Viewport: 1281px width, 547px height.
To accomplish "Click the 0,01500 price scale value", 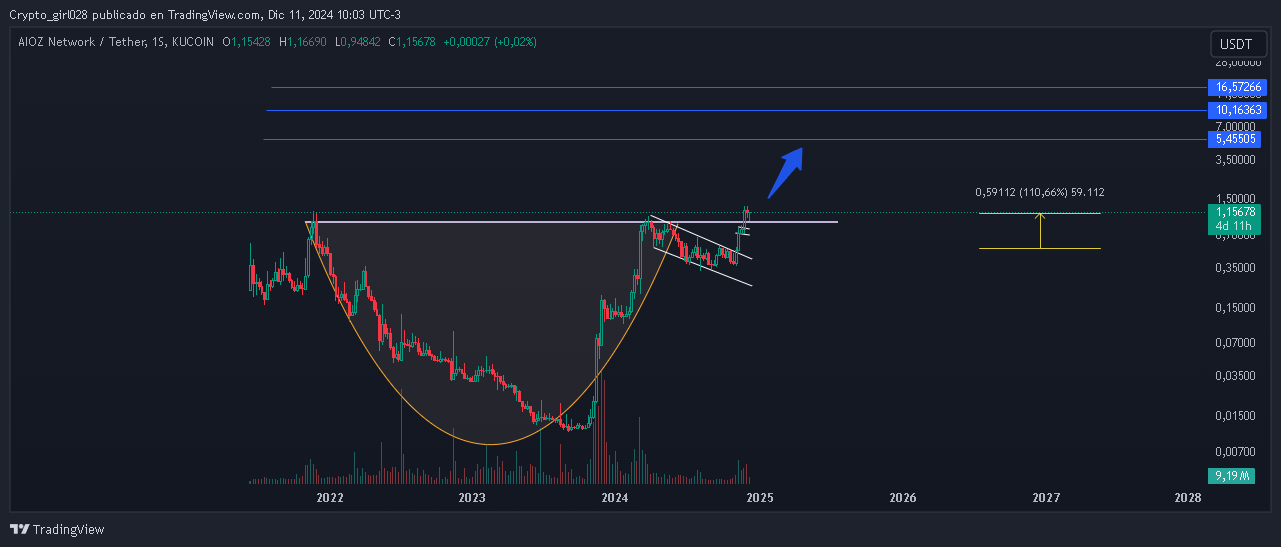I will [x=1235, y=415].
